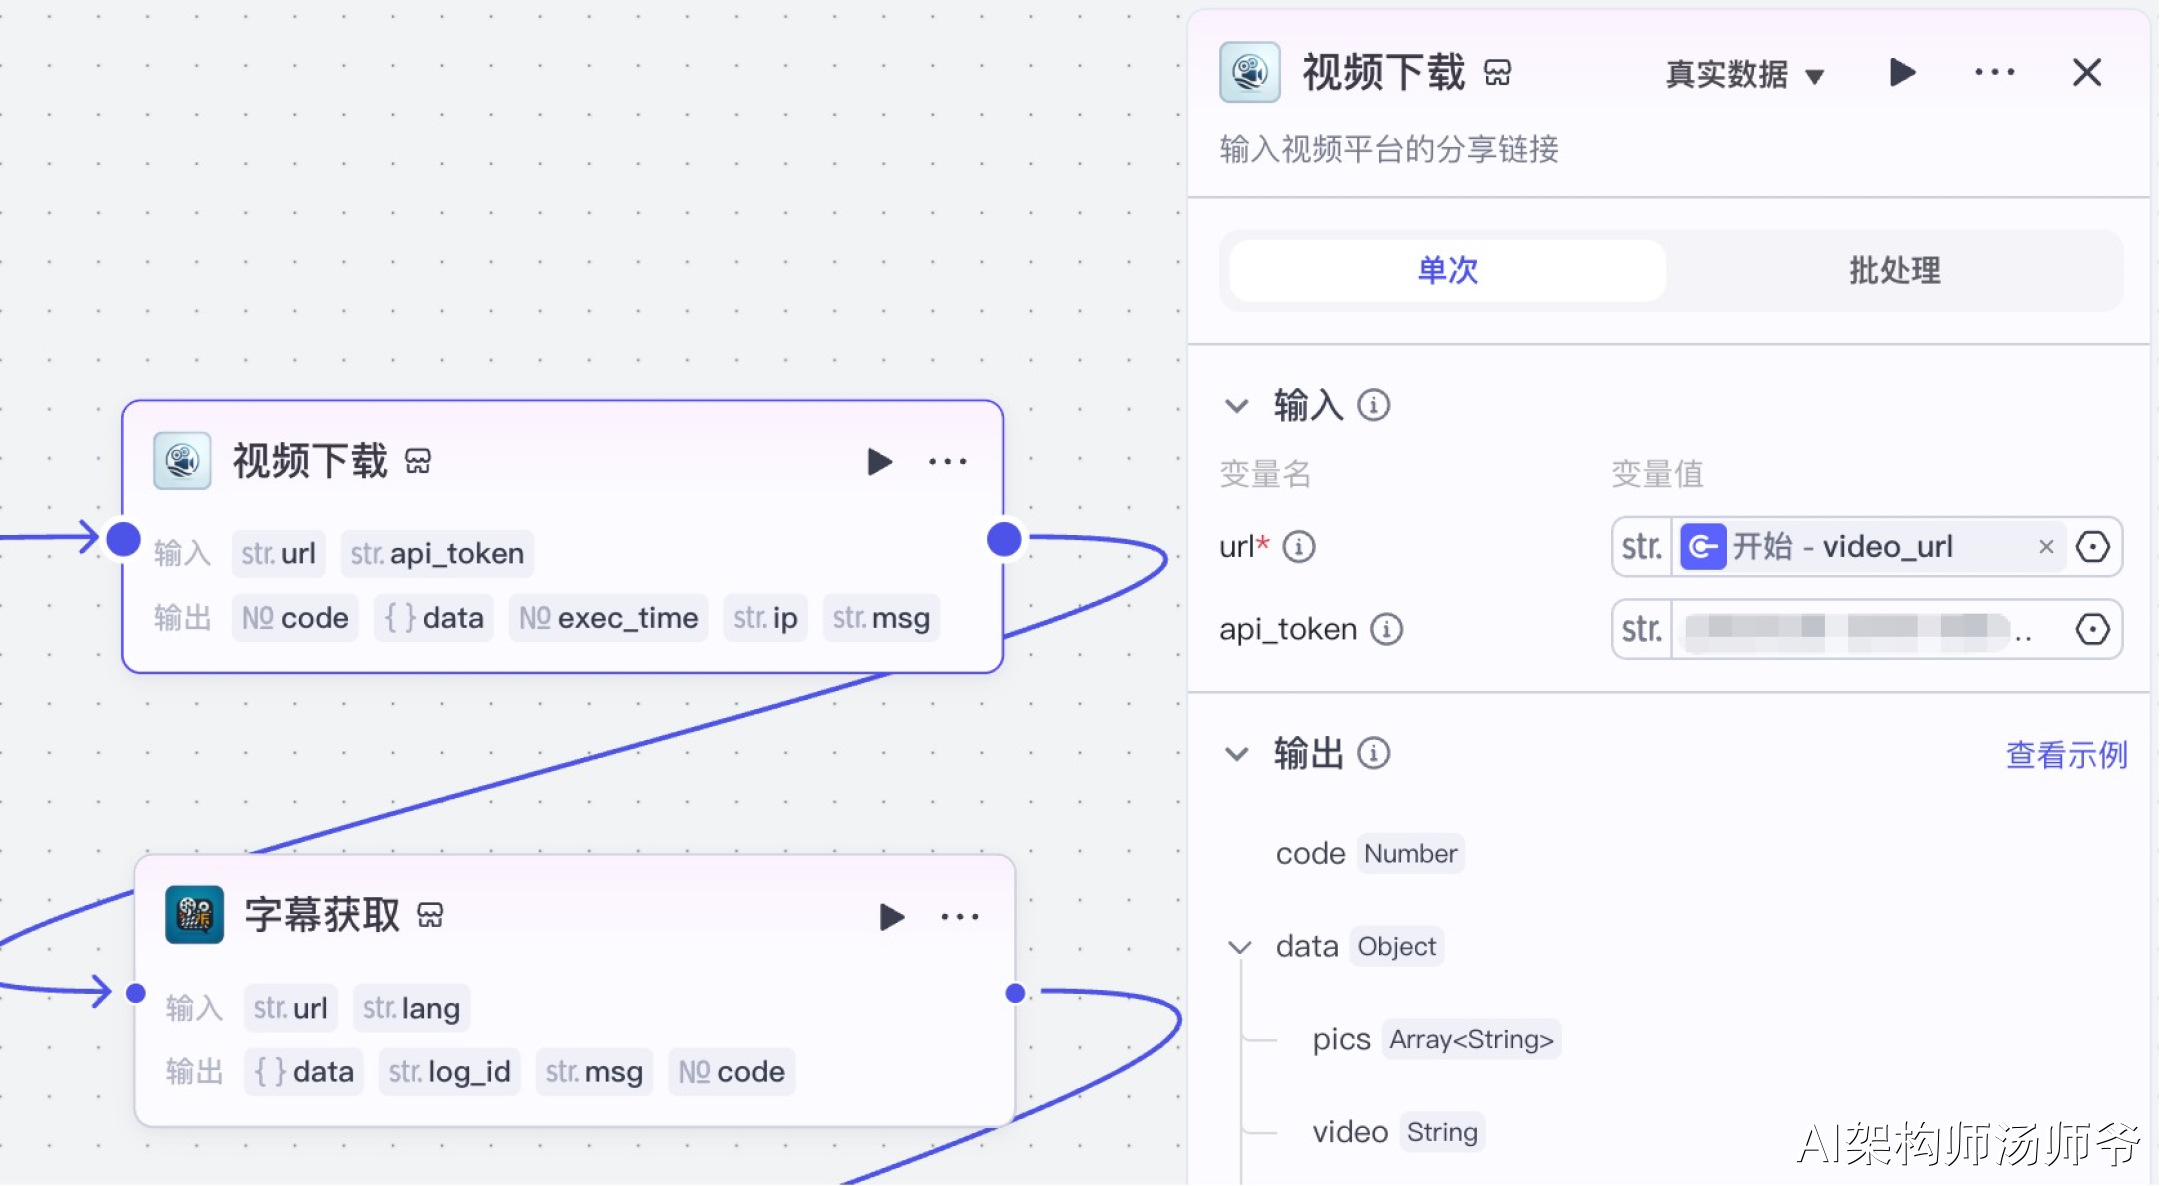
Task: Open the panel's three-dot menu
Action: [1994, 73]
